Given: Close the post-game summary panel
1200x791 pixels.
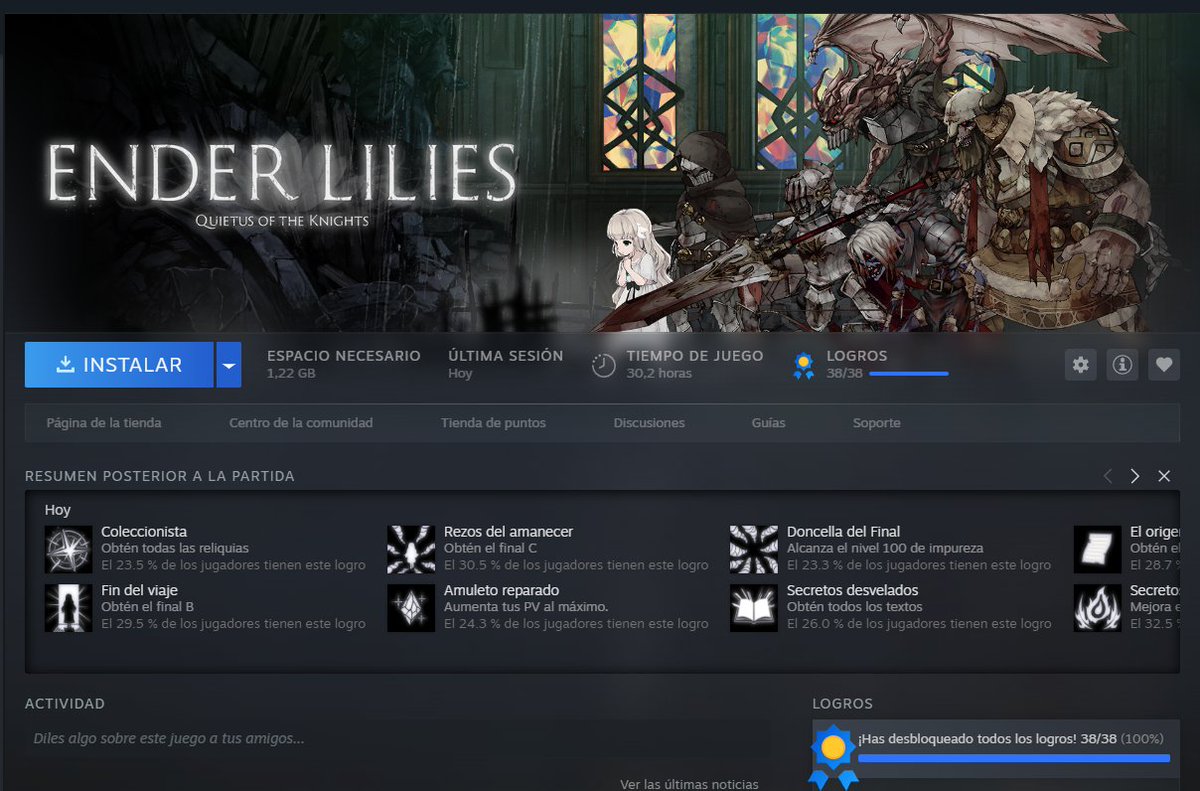Looking at the screenshot, I should (1164, 476).
